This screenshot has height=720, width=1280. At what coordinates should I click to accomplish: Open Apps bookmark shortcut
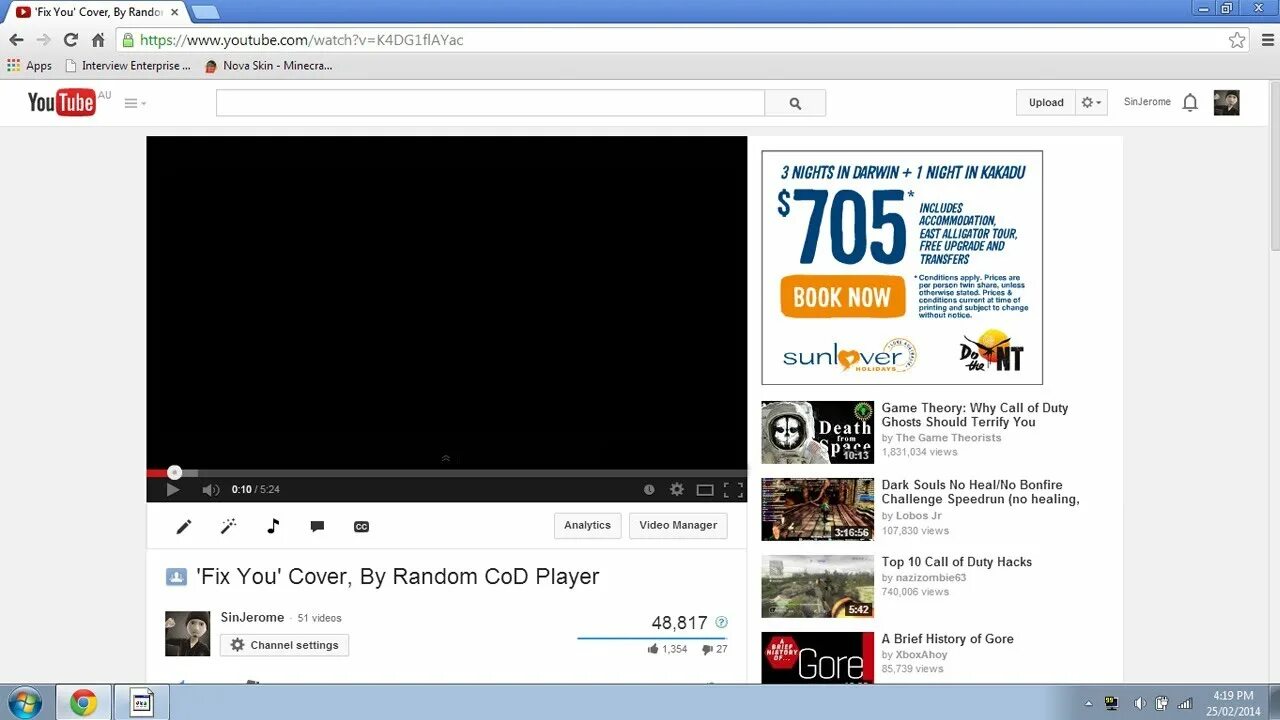coord(29,66)
